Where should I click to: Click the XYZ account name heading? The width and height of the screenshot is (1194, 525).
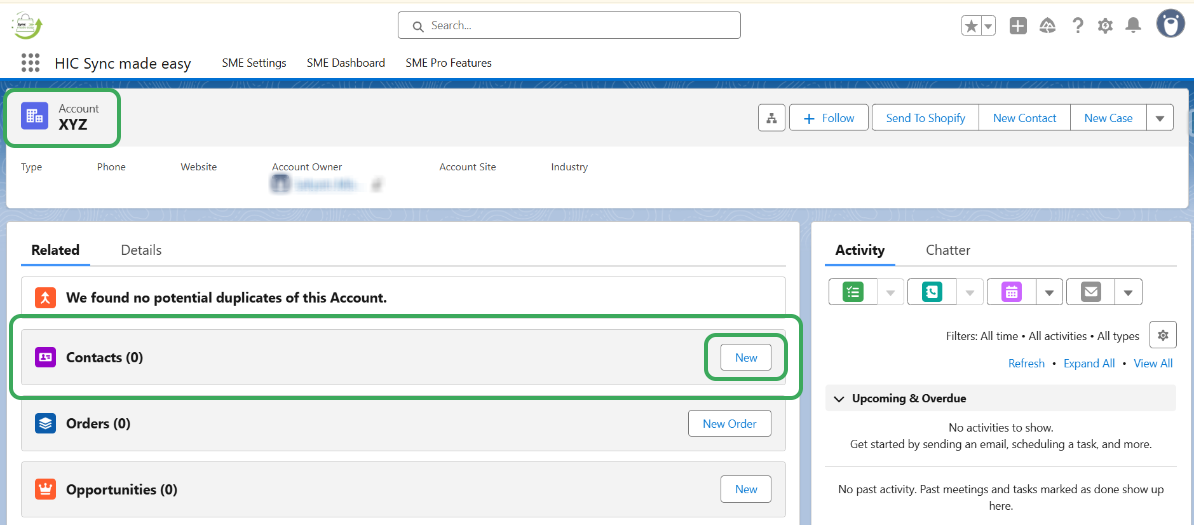pos(73,124)
